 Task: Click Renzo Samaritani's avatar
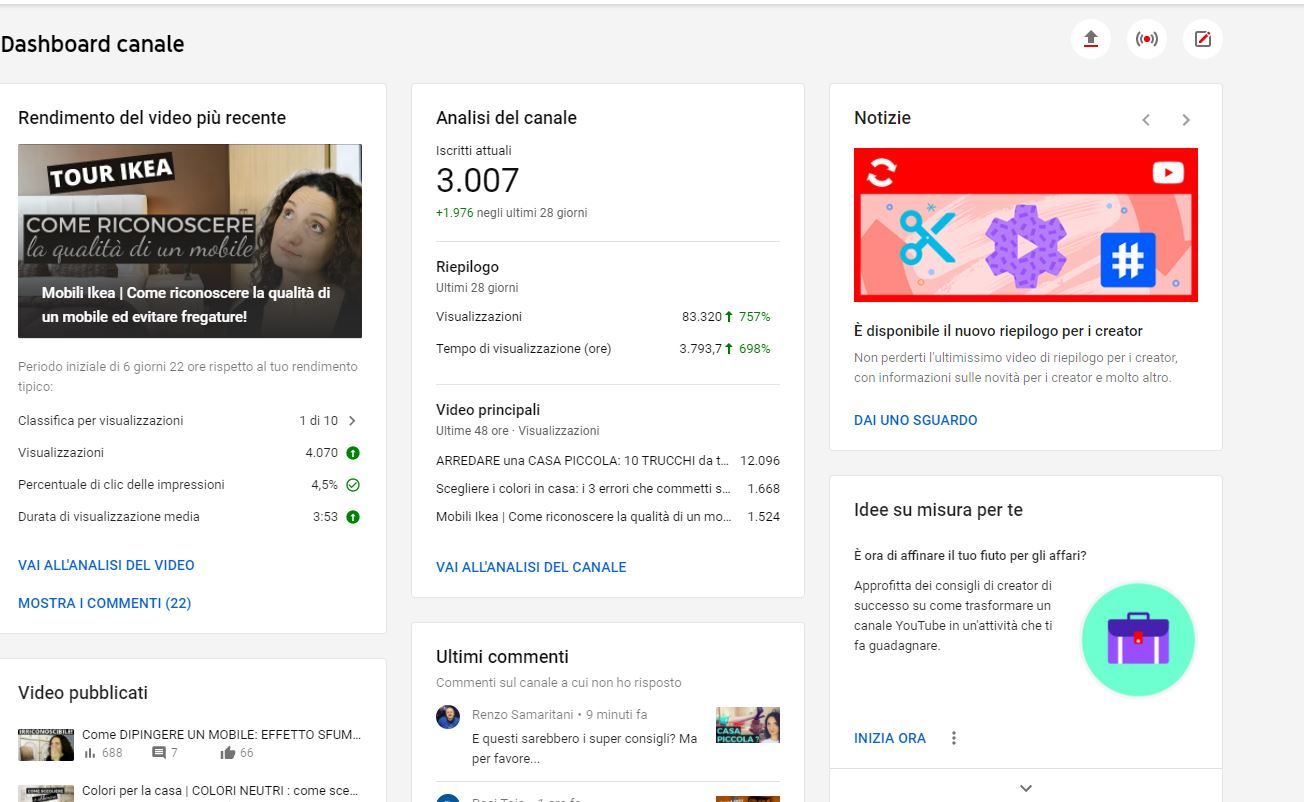tap(448, 716)
